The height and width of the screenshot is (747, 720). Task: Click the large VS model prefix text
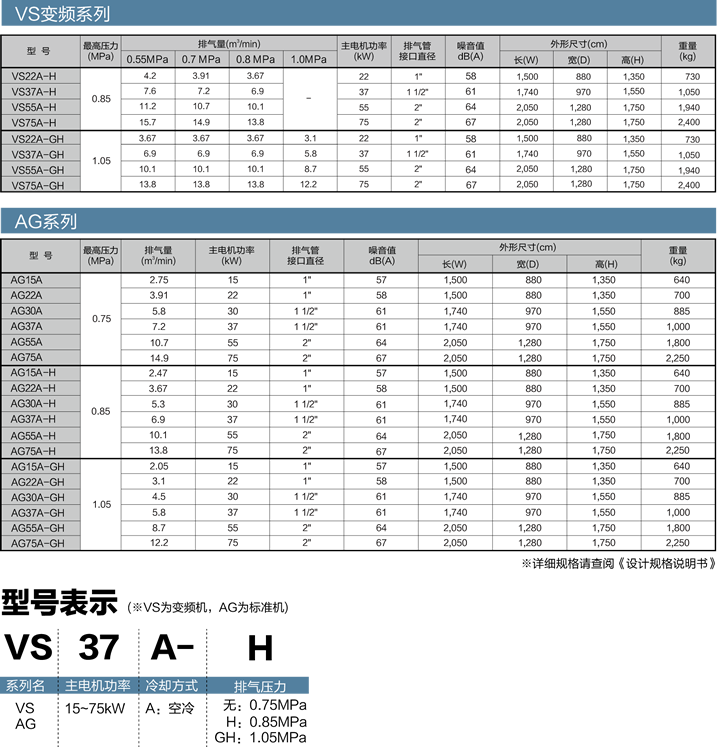pyautogui.click(x=28, y=648)
